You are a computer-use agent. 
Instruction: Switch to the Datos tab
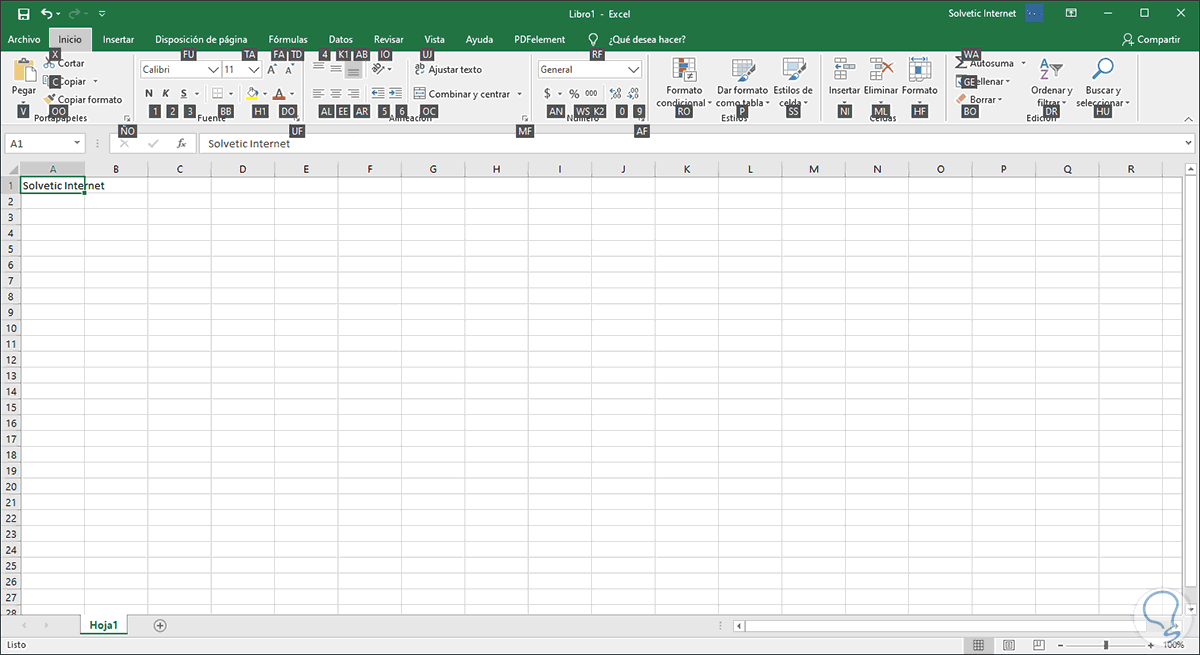click(340, 39)
